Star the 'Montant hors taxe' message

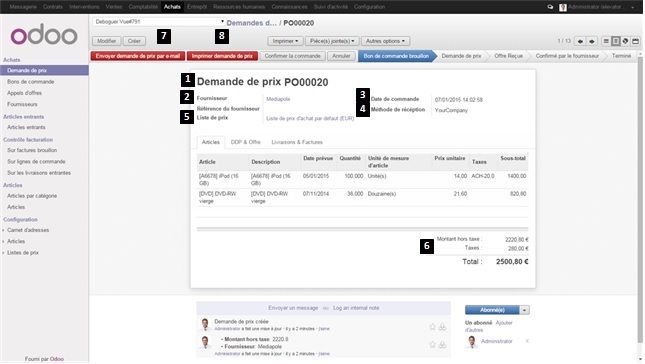(x=432, y=344)
